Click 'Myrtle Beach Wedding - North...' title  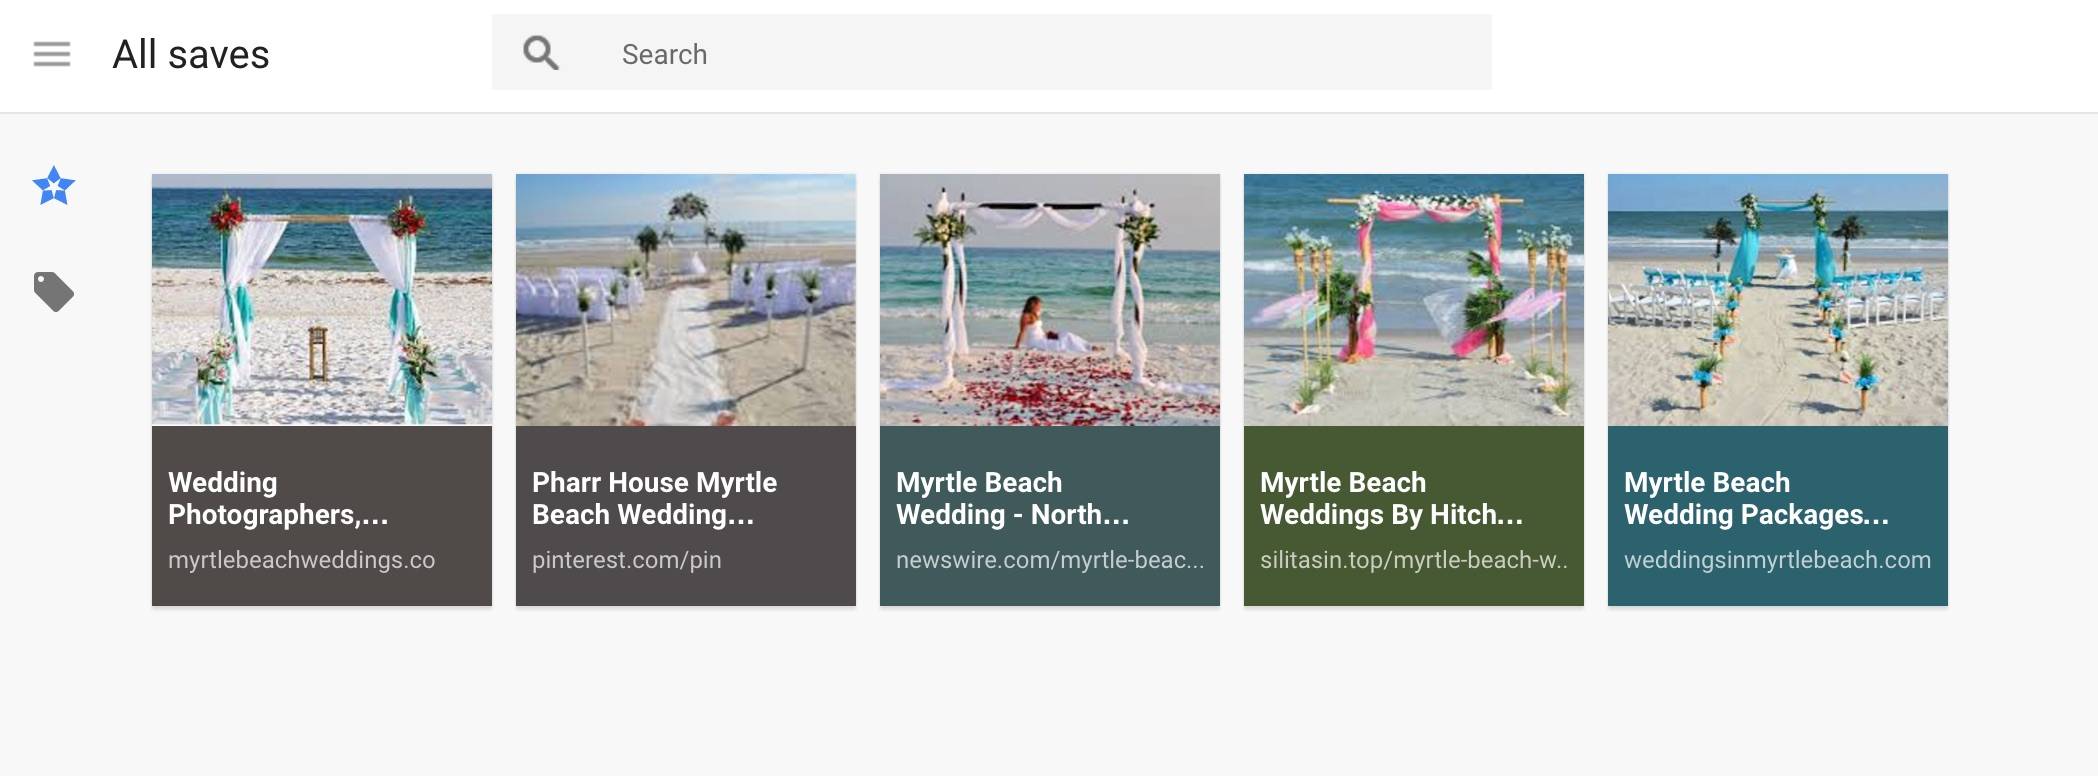(x=1012, y=498)
